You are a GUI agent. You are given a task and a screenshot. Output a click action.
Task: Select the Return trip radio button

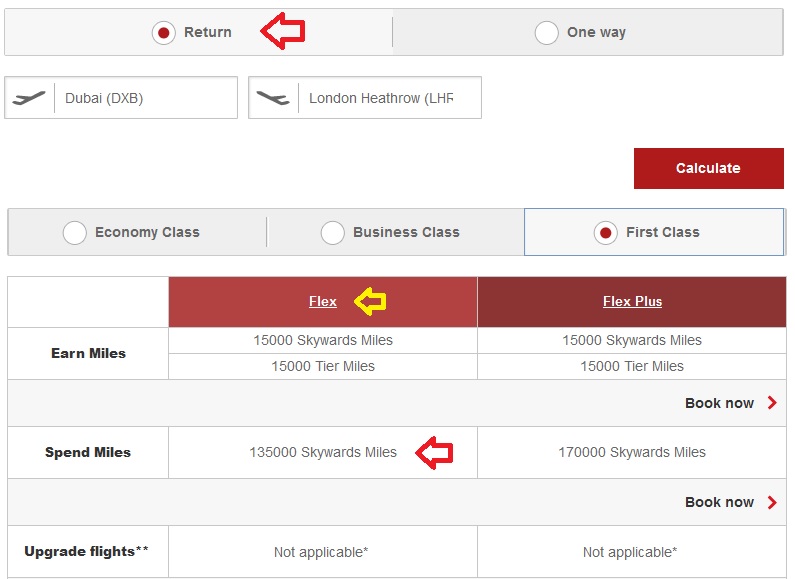(163, 33)
